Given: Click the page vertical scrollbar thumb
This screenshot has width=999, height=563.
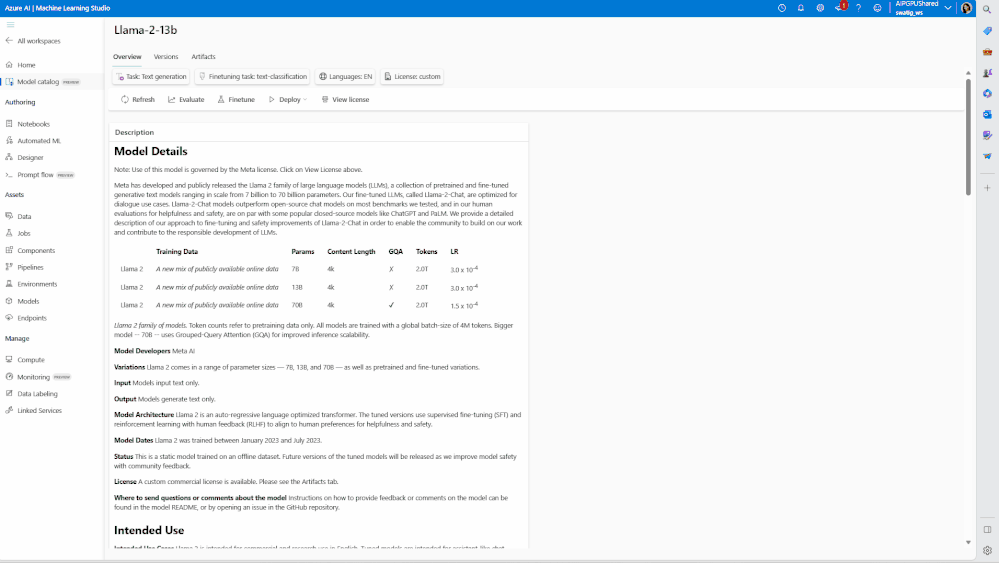Looking at the screenshot, I should point(968,136).
